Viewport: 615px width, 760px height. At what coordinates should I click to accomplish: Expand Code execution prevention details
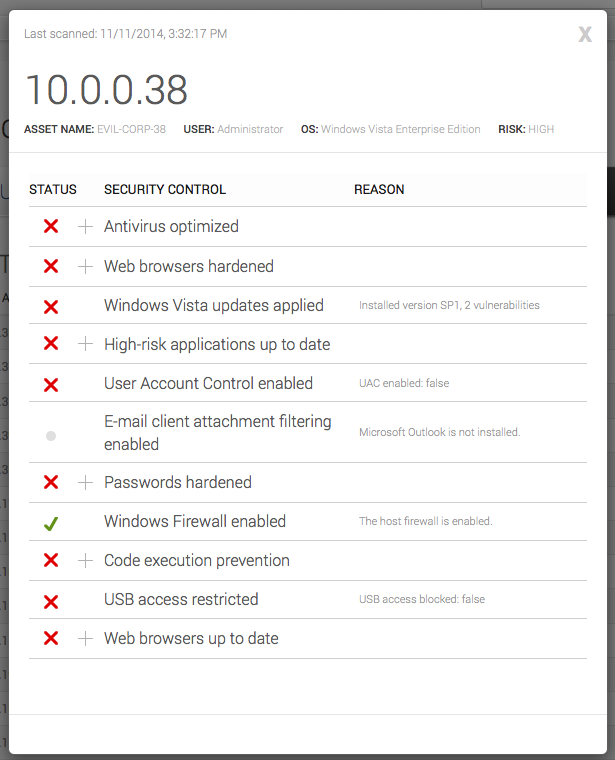[85, 561]
